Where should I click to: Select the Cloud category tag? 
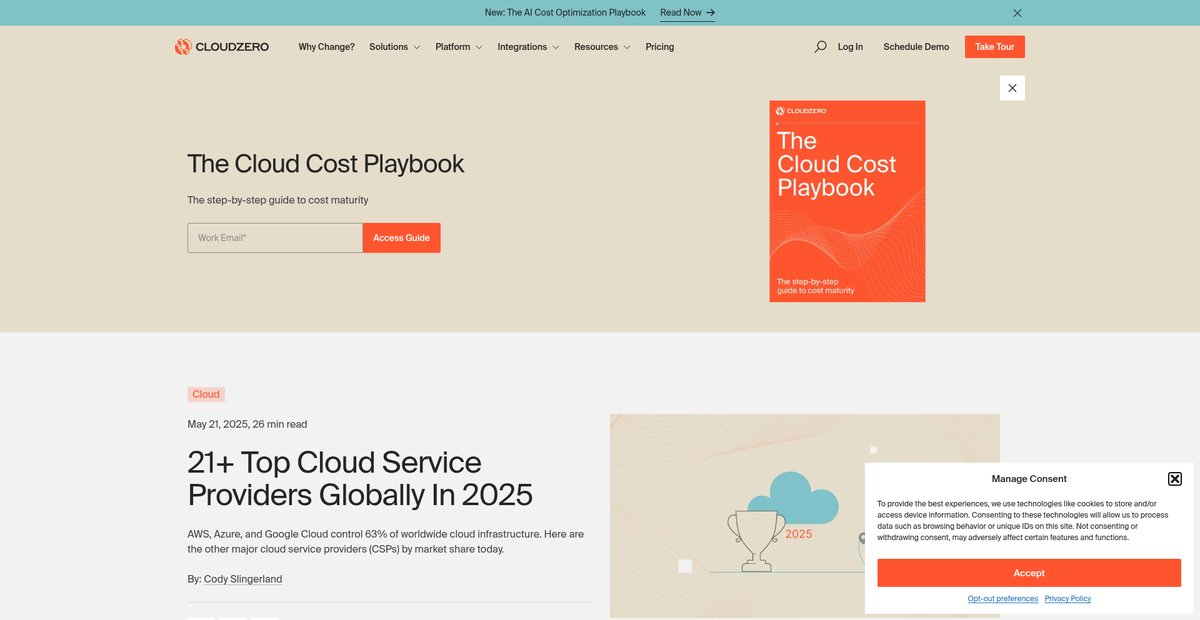[206, 394]
